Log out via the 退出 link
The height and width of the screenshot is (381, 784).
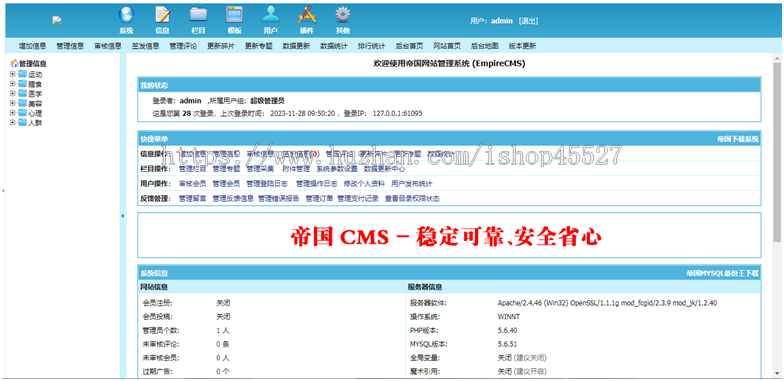pyautogui.click(x=528, y=21)
